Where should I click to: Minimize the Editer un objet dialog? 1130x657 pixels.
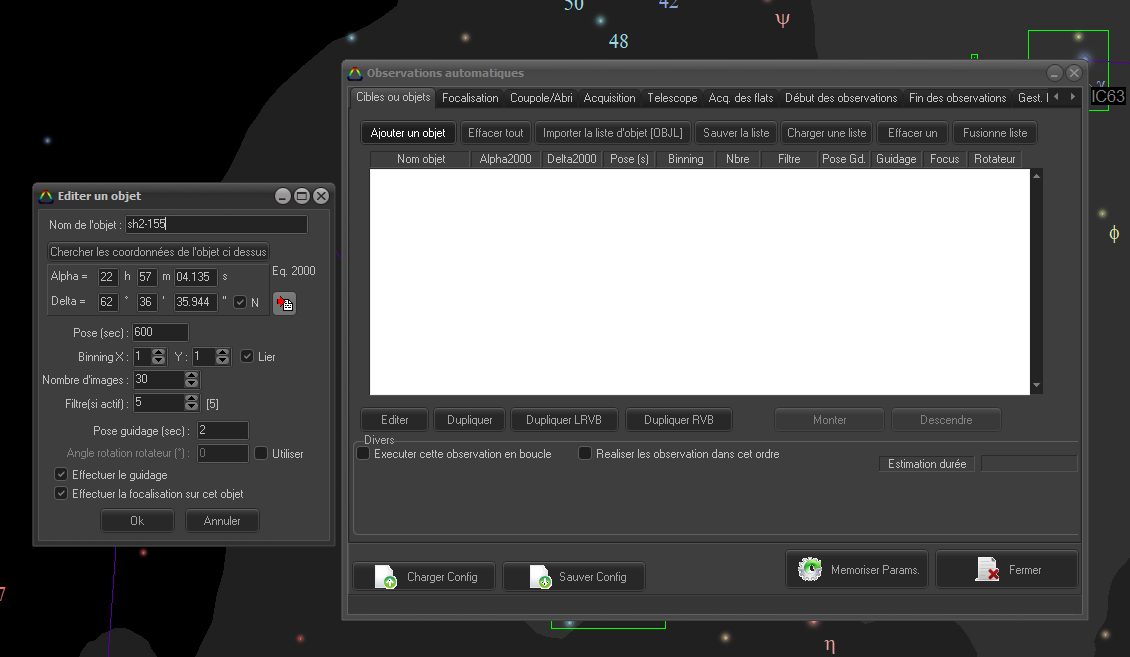[x=283, y=196]
